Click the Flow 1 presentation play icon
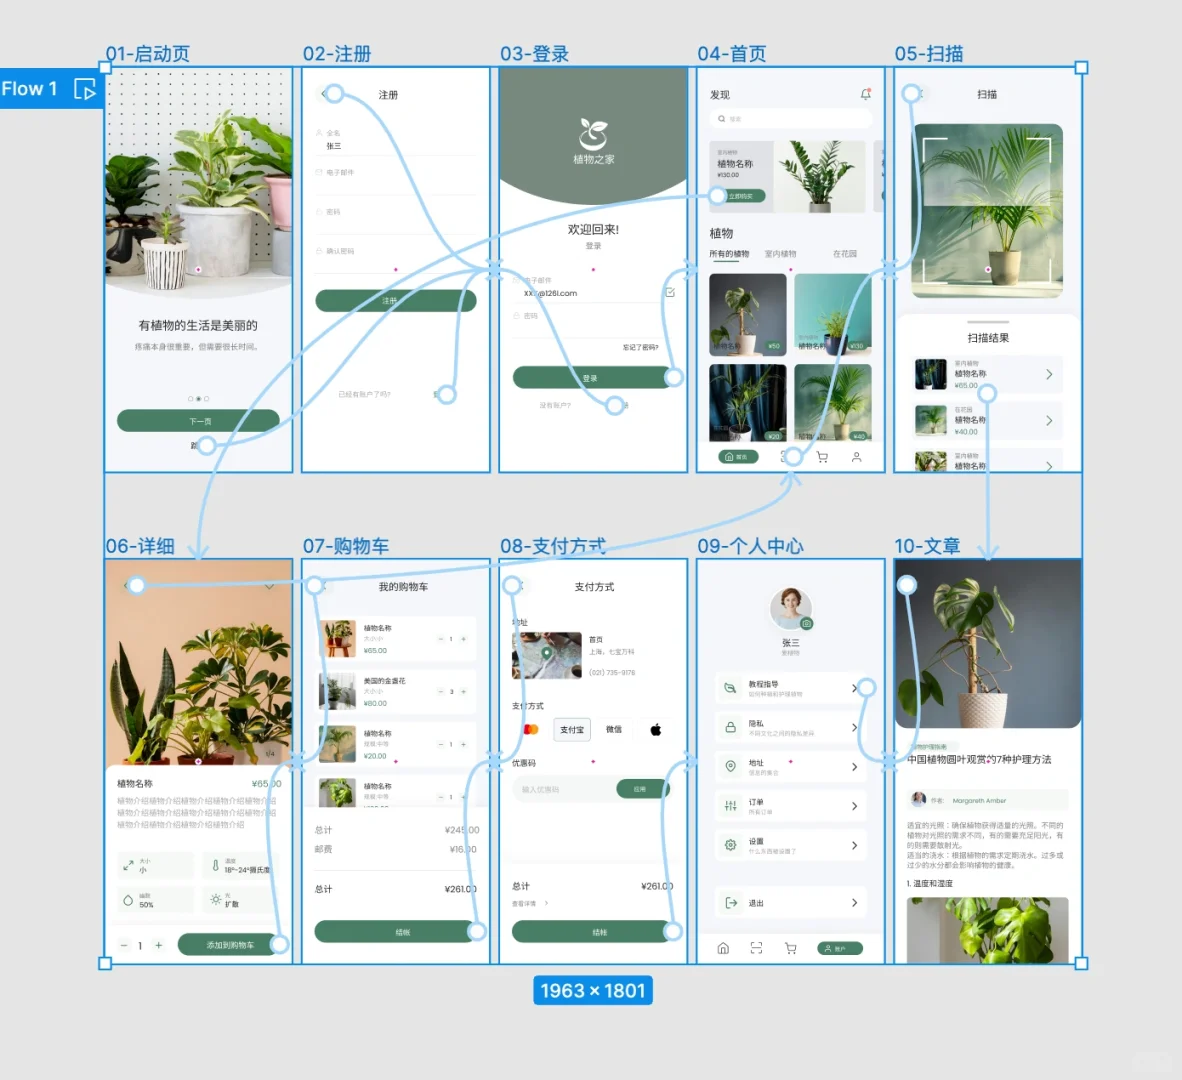 click(x=86, y=89)
